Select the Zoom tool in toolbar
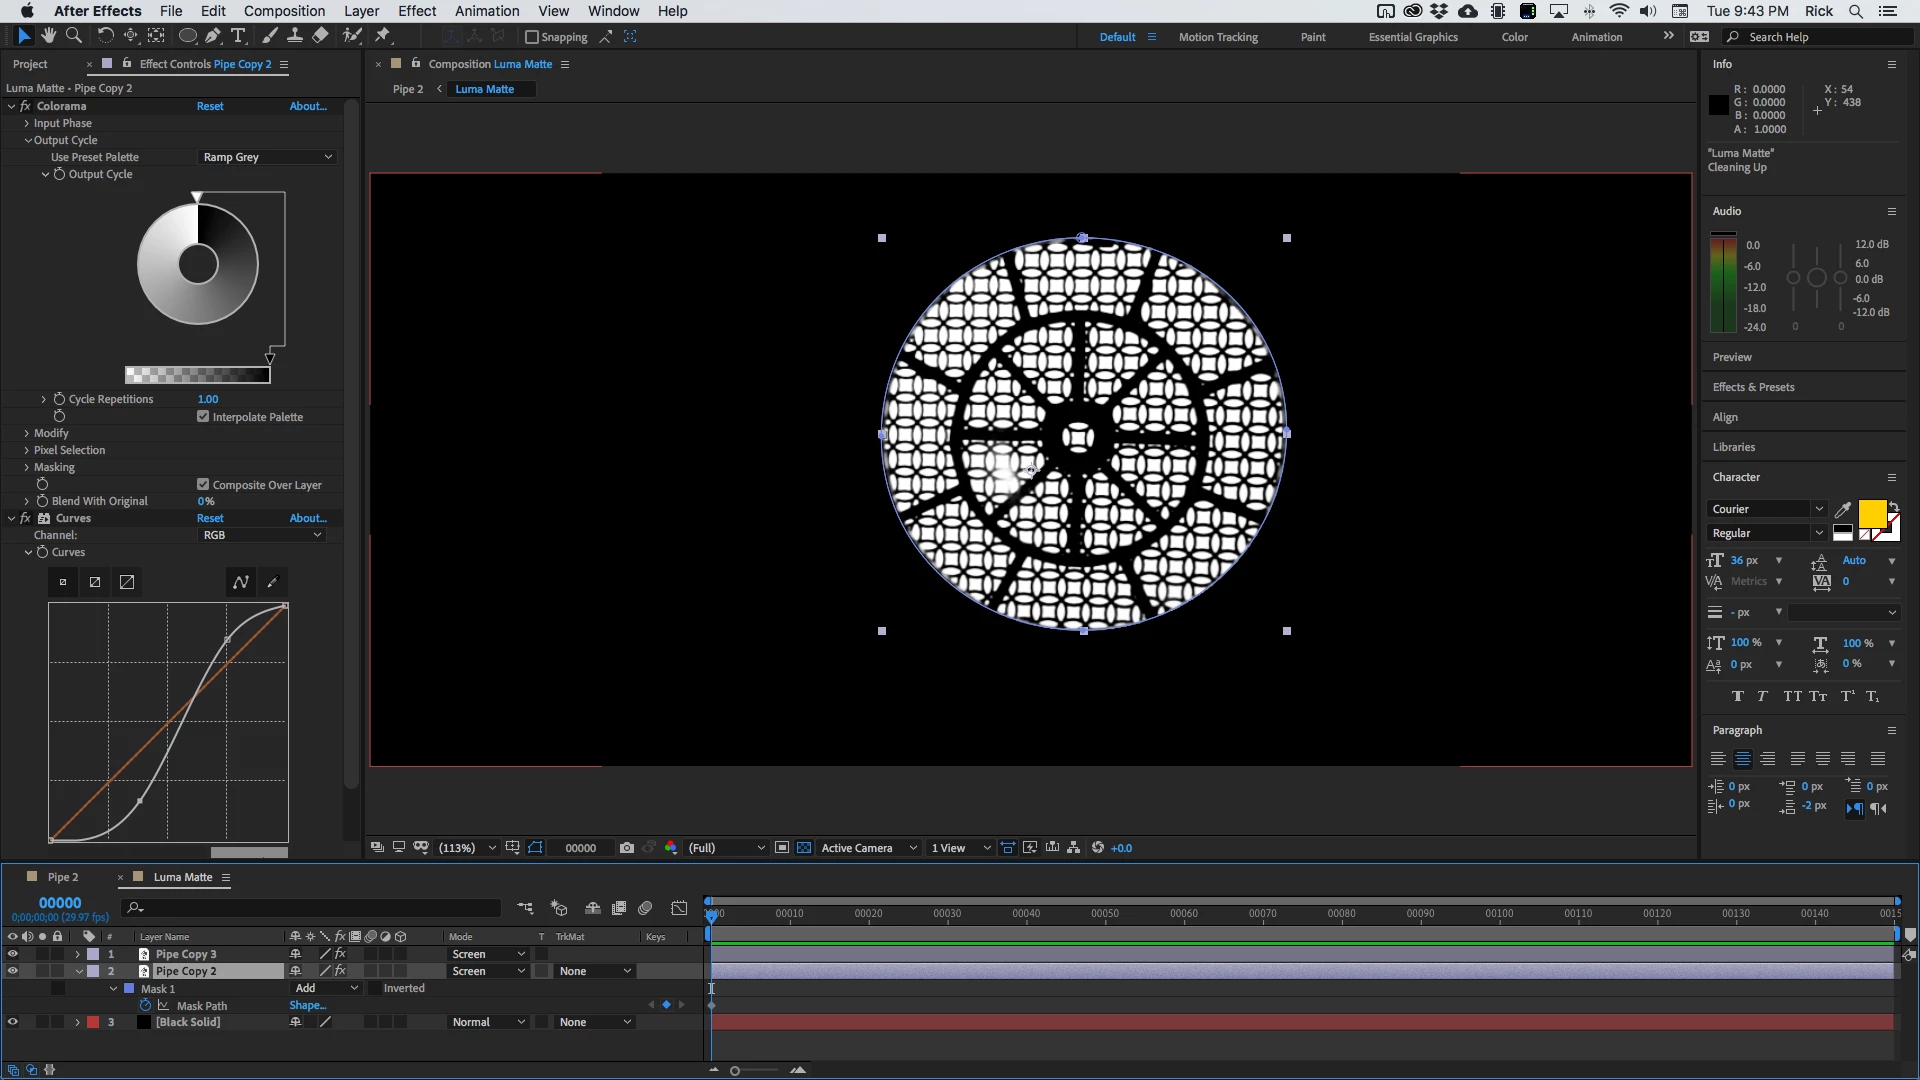This screenshot has height=1080, width=1920. click(x=74, y=36)
